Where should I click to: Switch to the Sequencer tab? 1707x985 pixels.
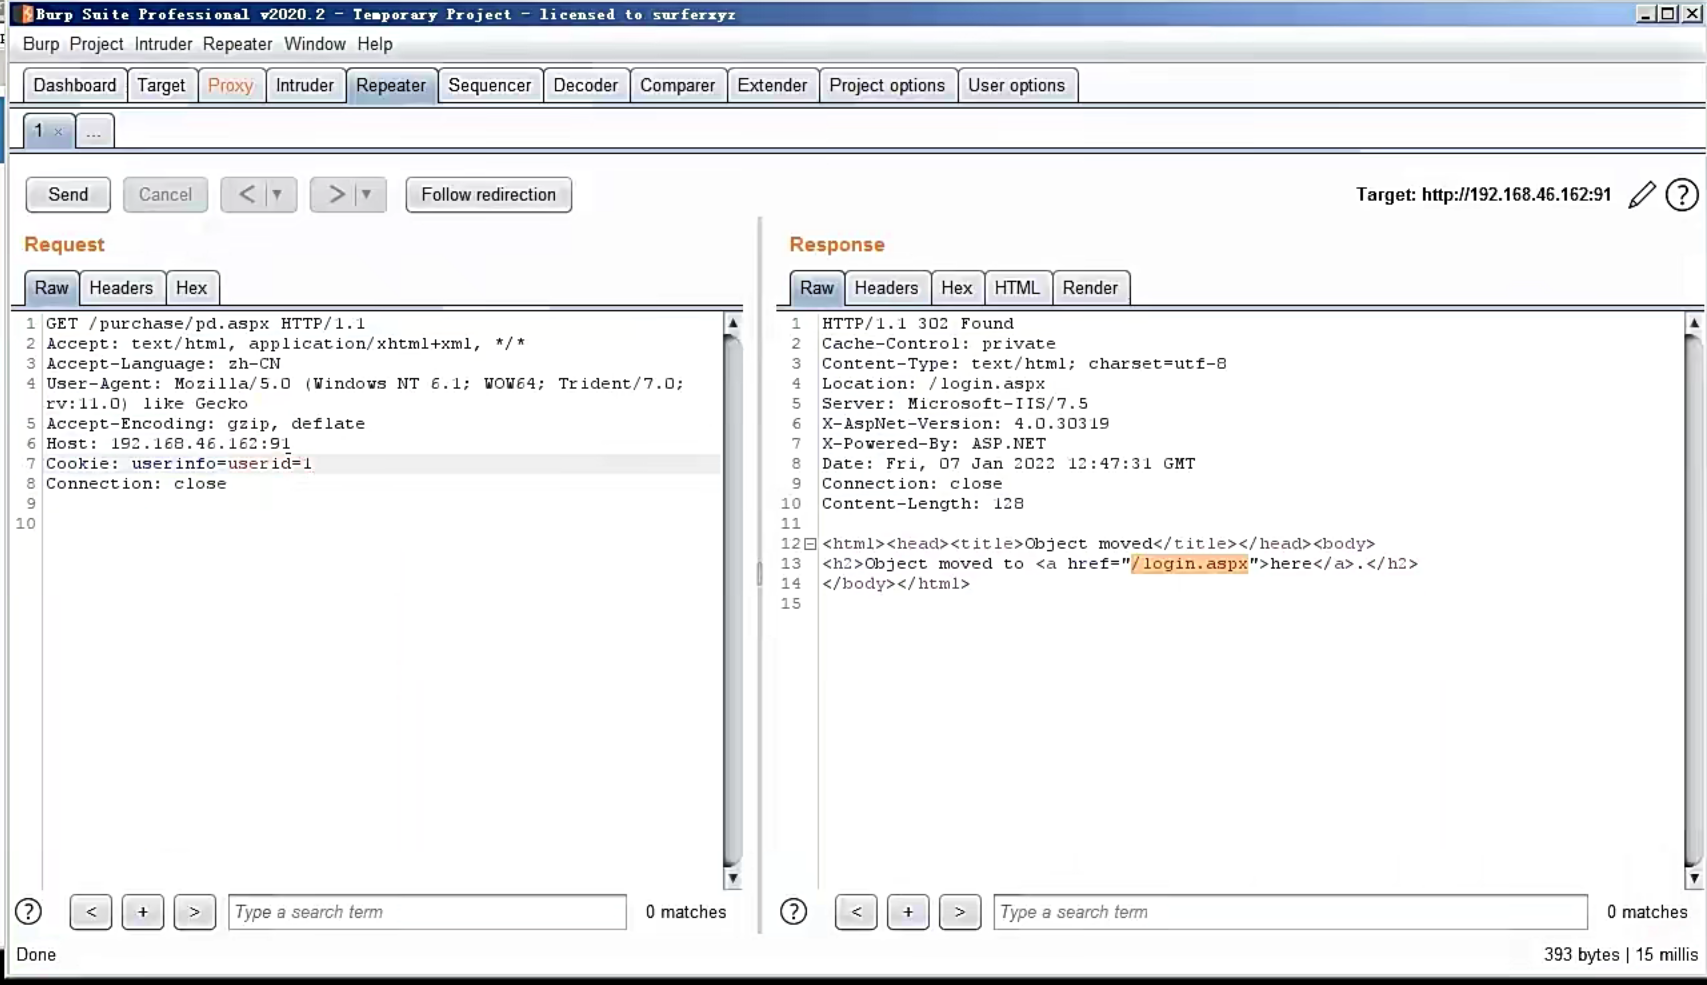(490, 85)
